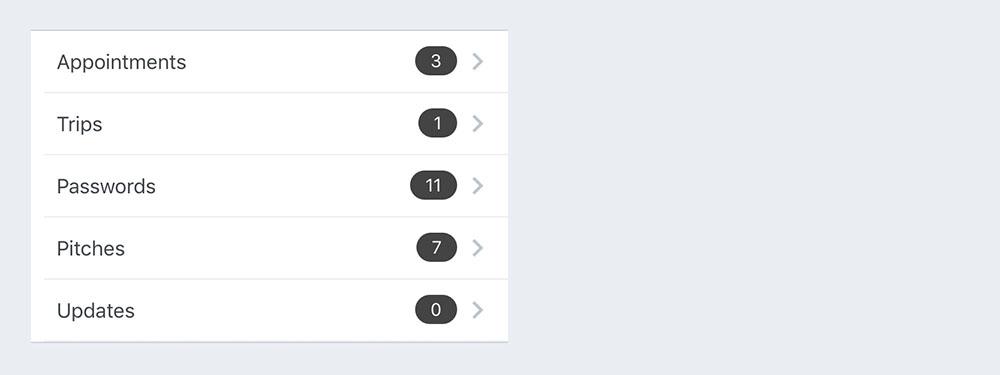This screenshot has height=375, width=1000.
Task: Select the Trips label text
Action: click(79, 124)
